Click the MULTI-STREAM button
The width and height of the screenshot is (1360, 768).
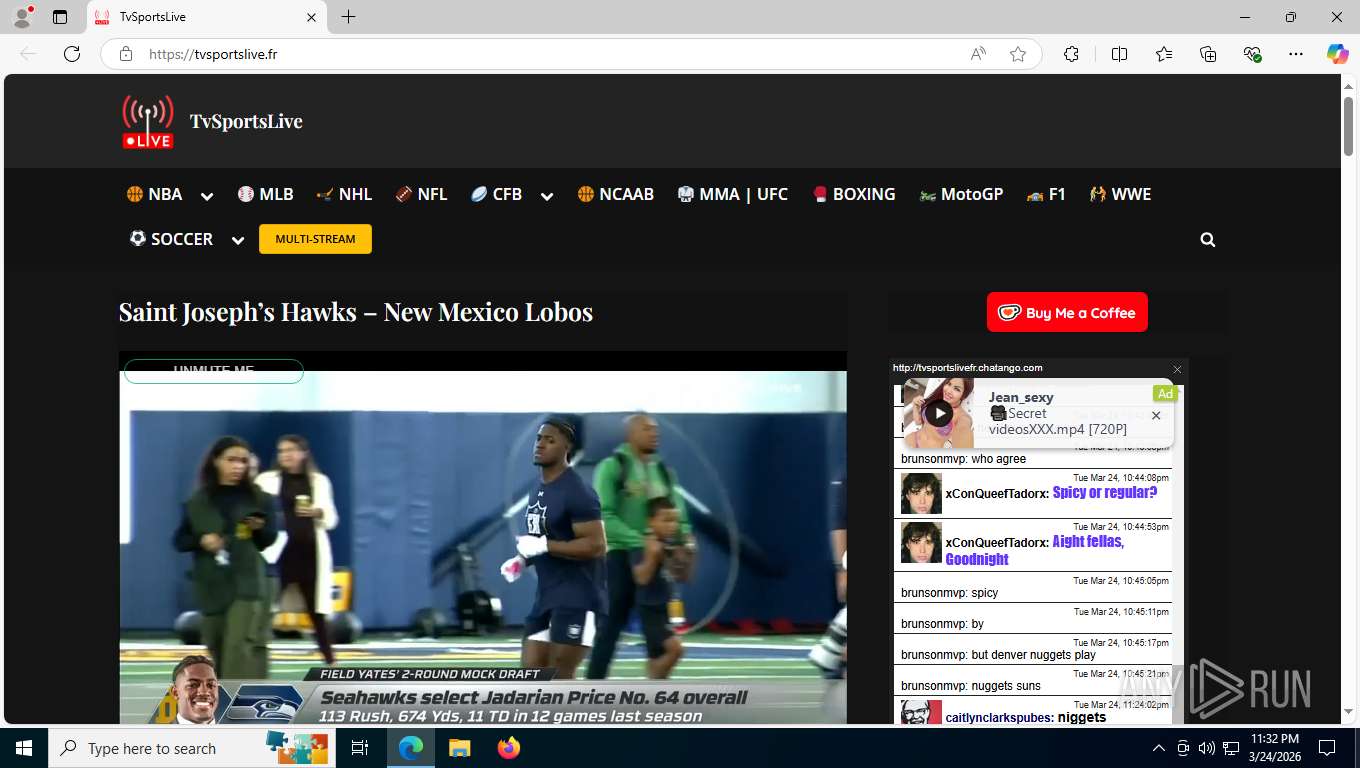click(x=315, y=239)
